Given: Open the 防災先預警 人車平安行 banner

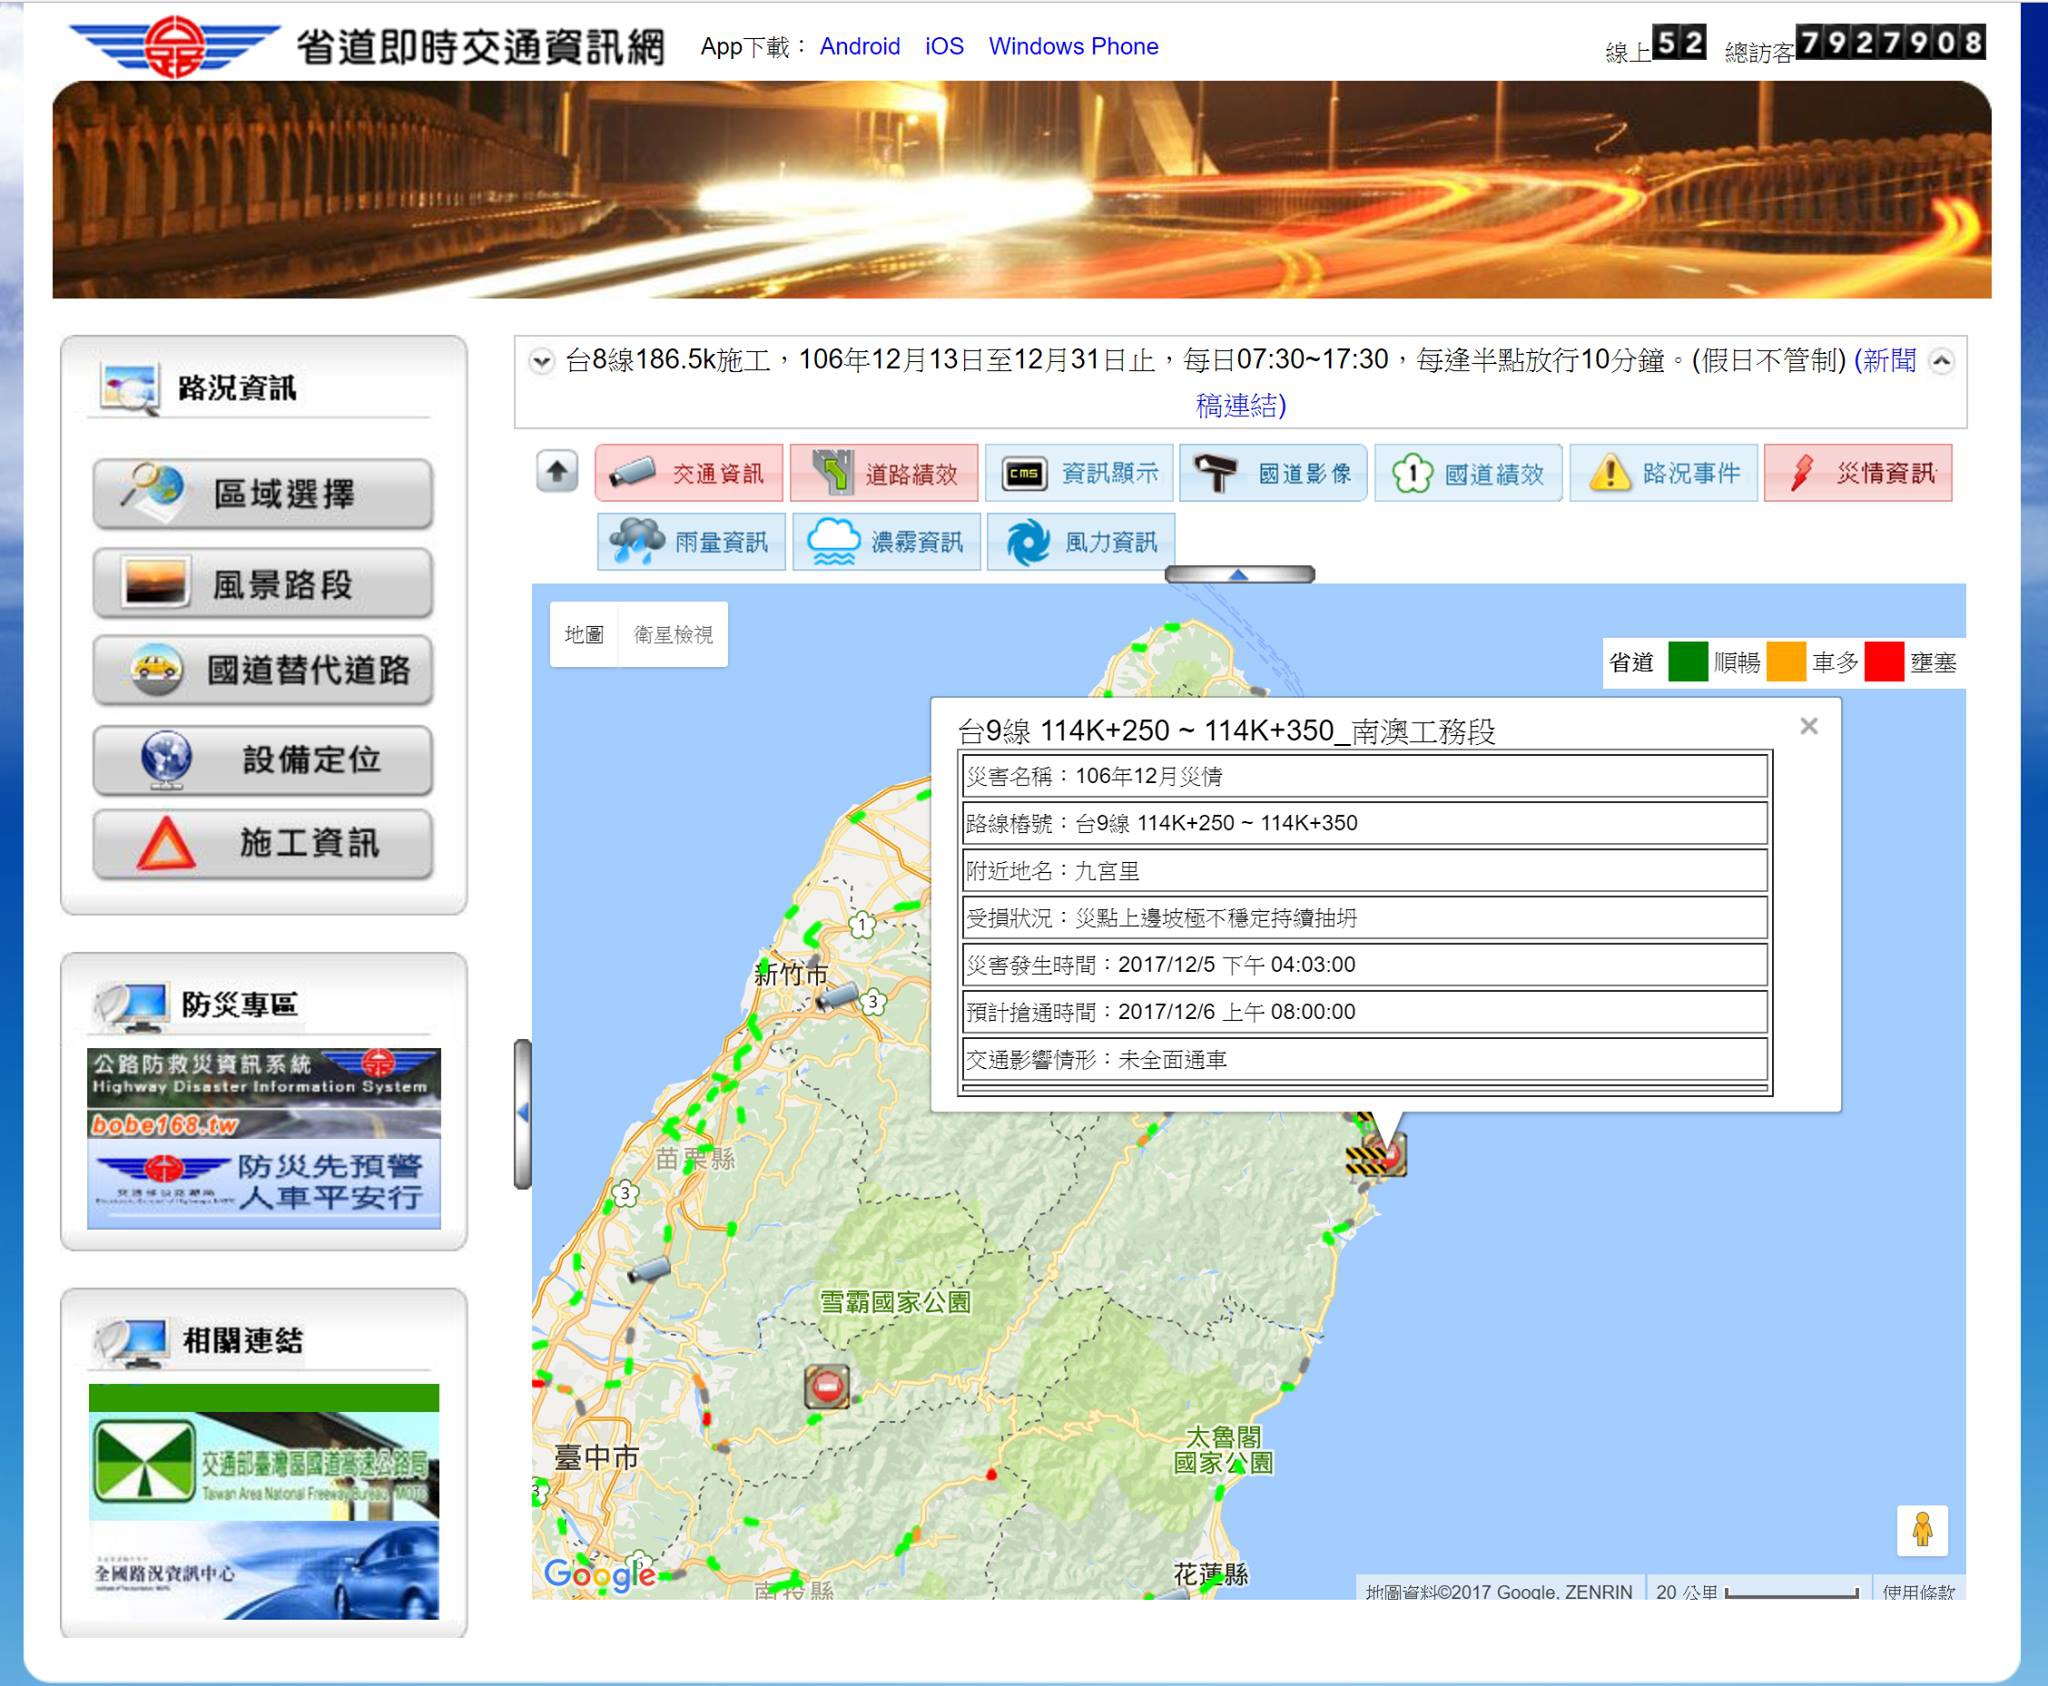Looking at the screenshot, I should point(264,1183).
